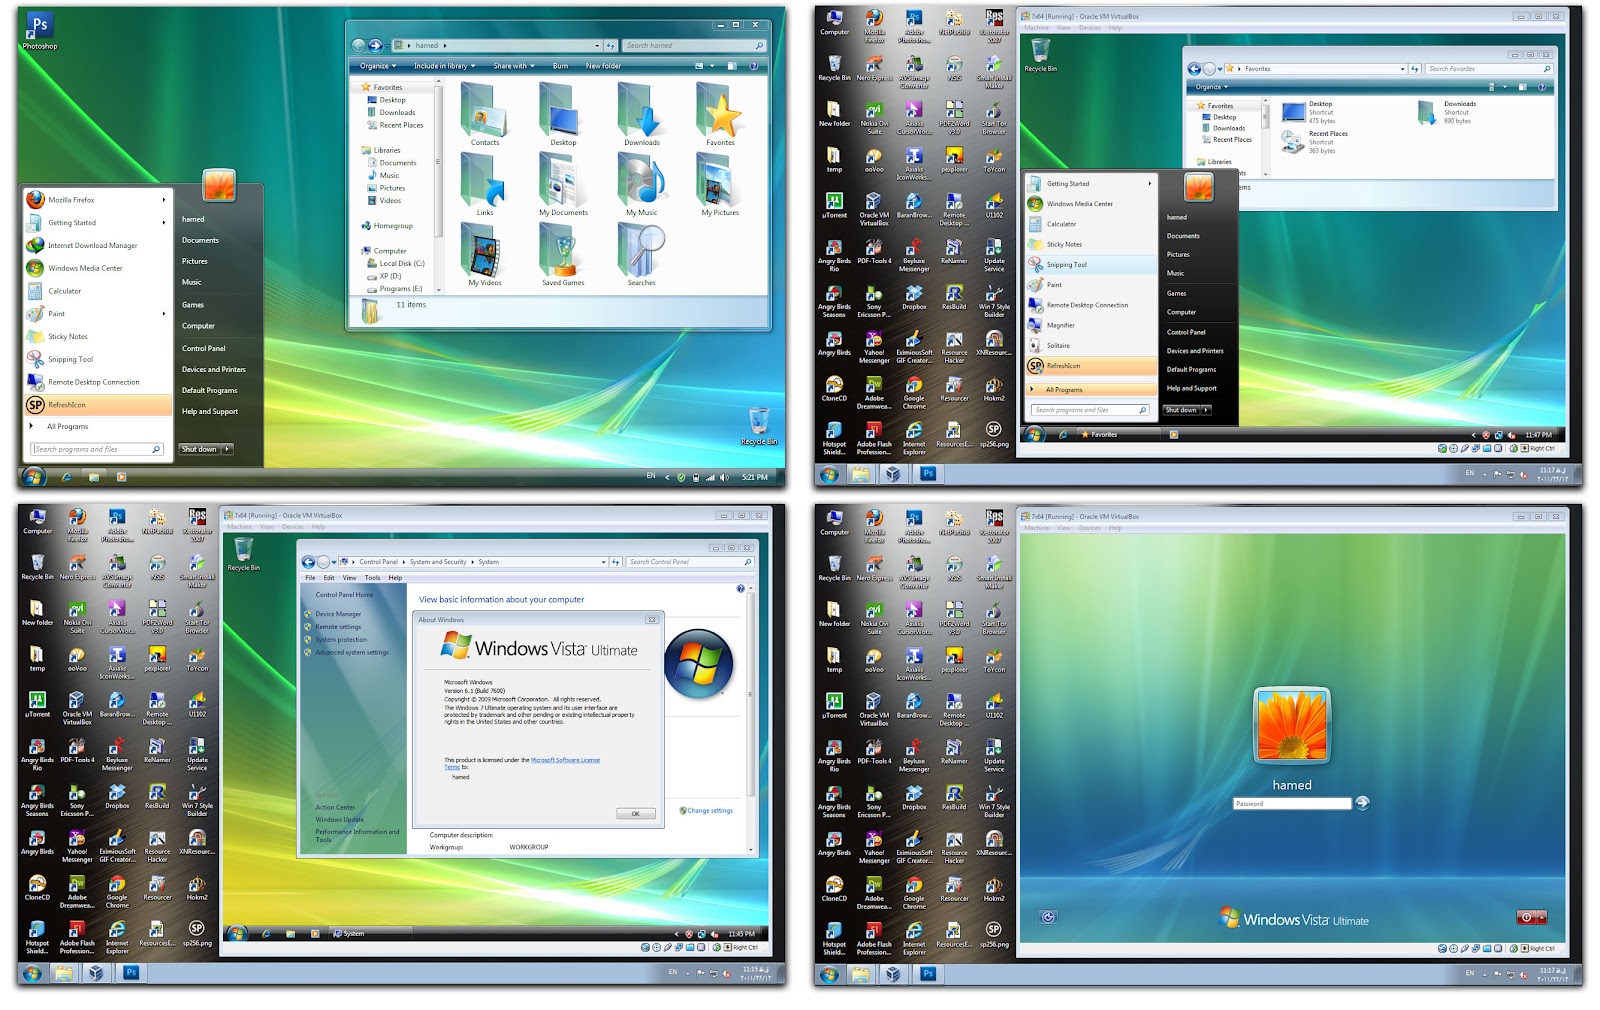
Task: Click the arrow button beside the Password field
Action: click(x=1362, y=803)
